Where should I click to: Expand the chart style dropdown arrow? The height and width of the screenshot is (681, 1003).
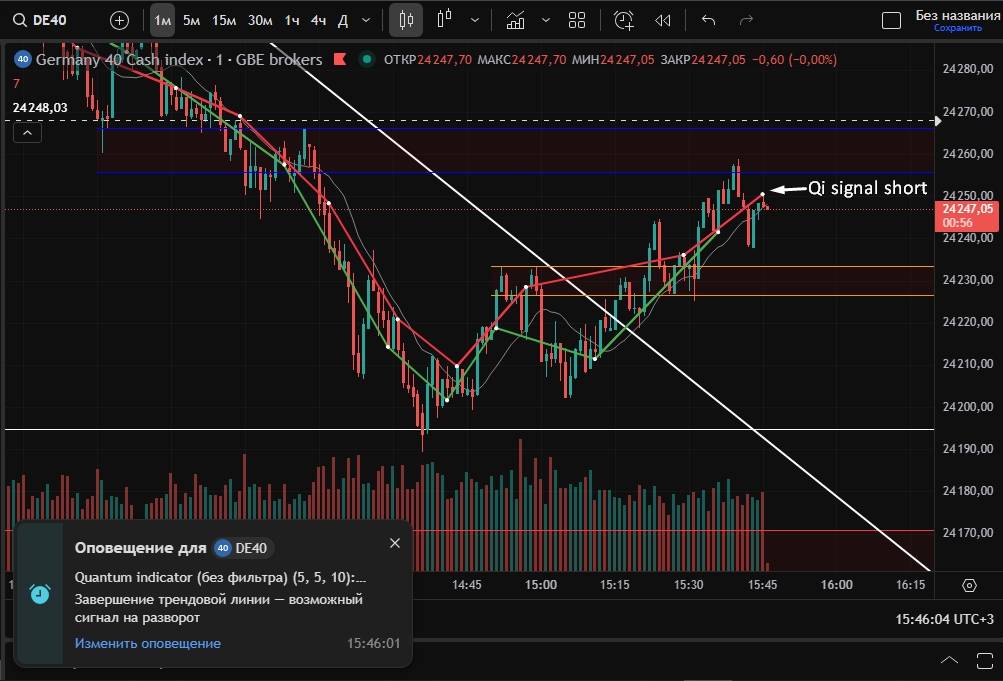pyautogui.click(x=474, y=20)
